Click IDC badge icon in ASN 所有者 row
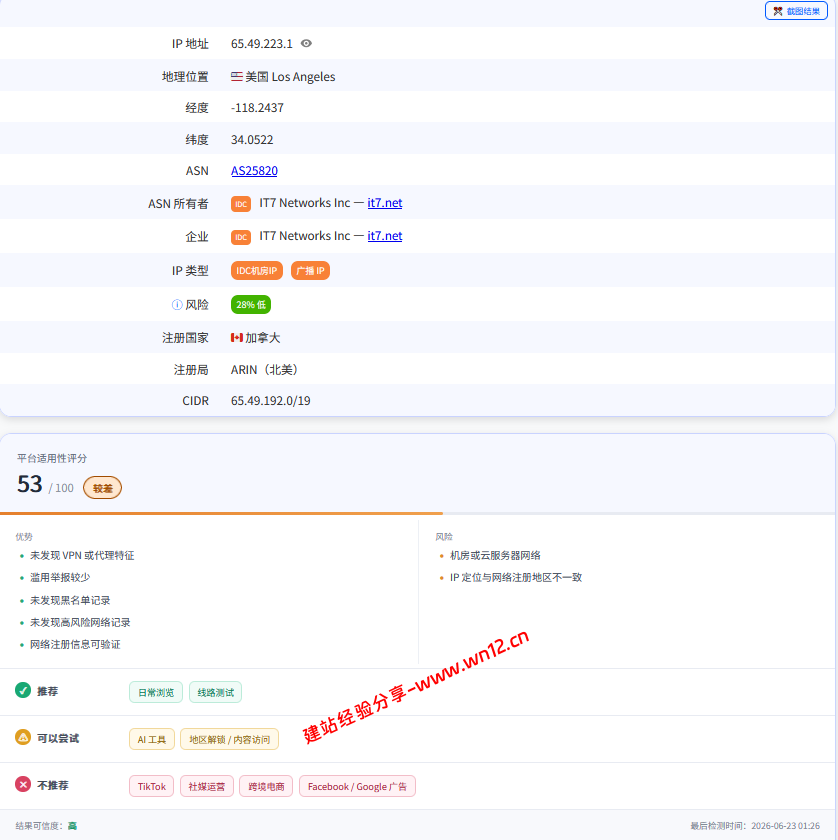Screen dimensions: 838x840 coord(241,204)
